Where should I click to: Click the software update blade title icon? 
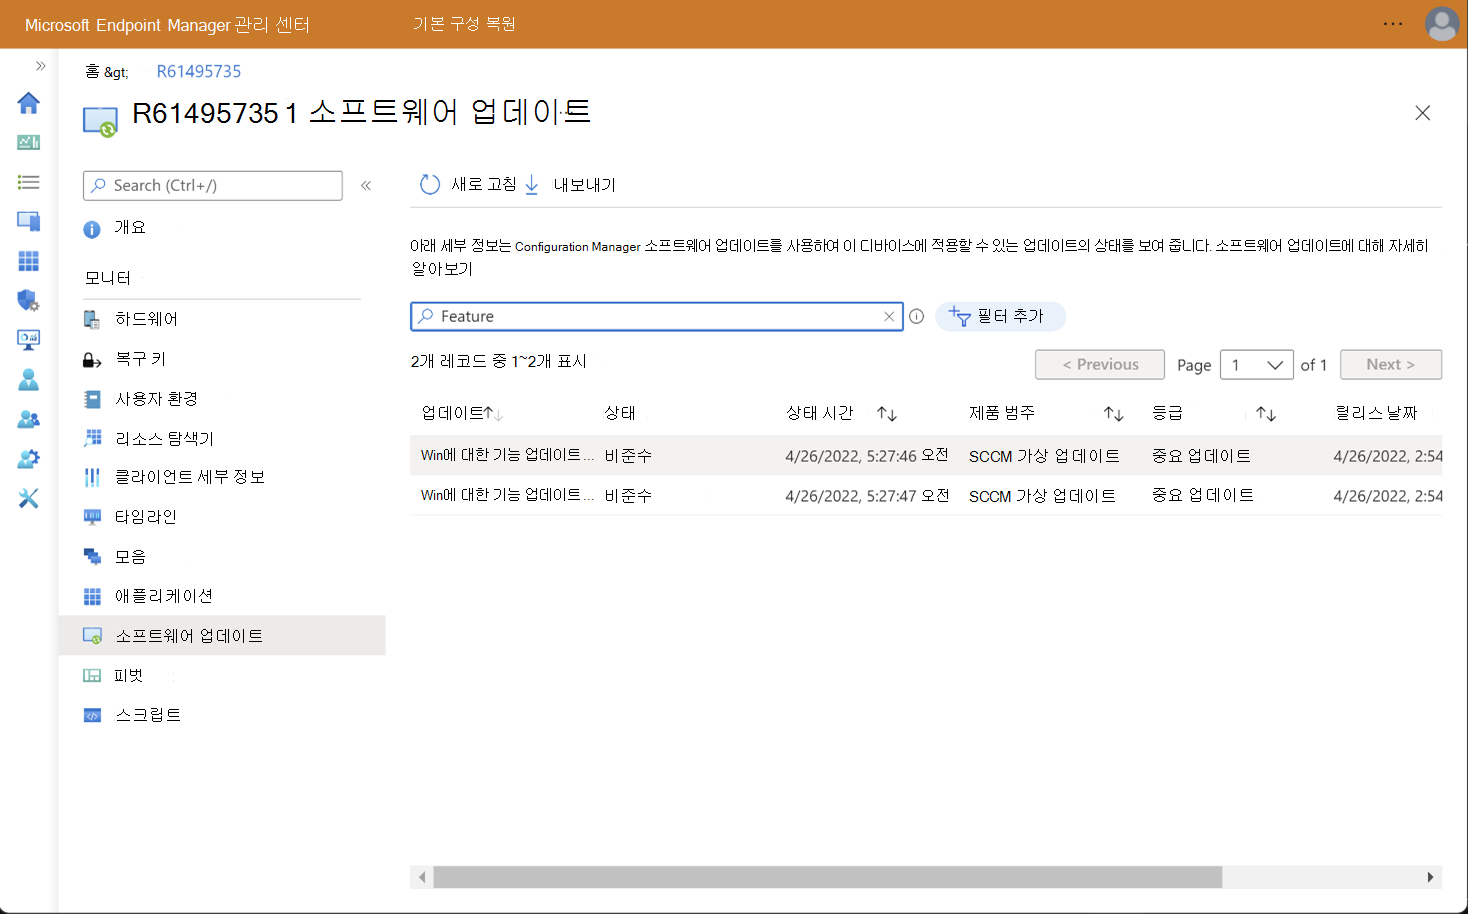coord(100,121)
